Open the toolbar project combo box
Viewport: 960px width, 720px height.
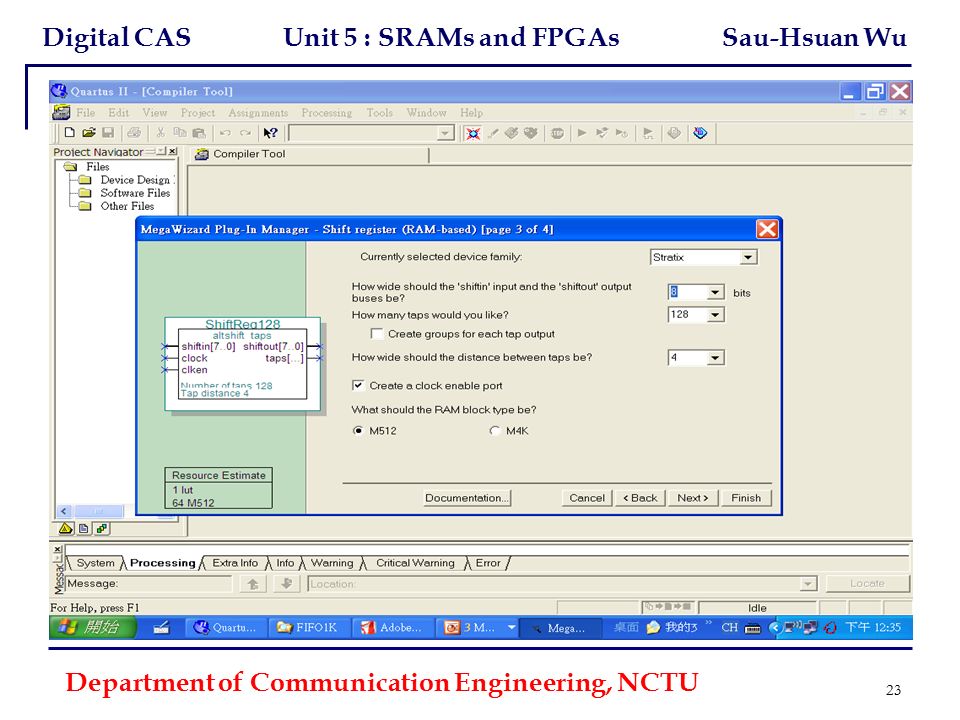(445, 133)
